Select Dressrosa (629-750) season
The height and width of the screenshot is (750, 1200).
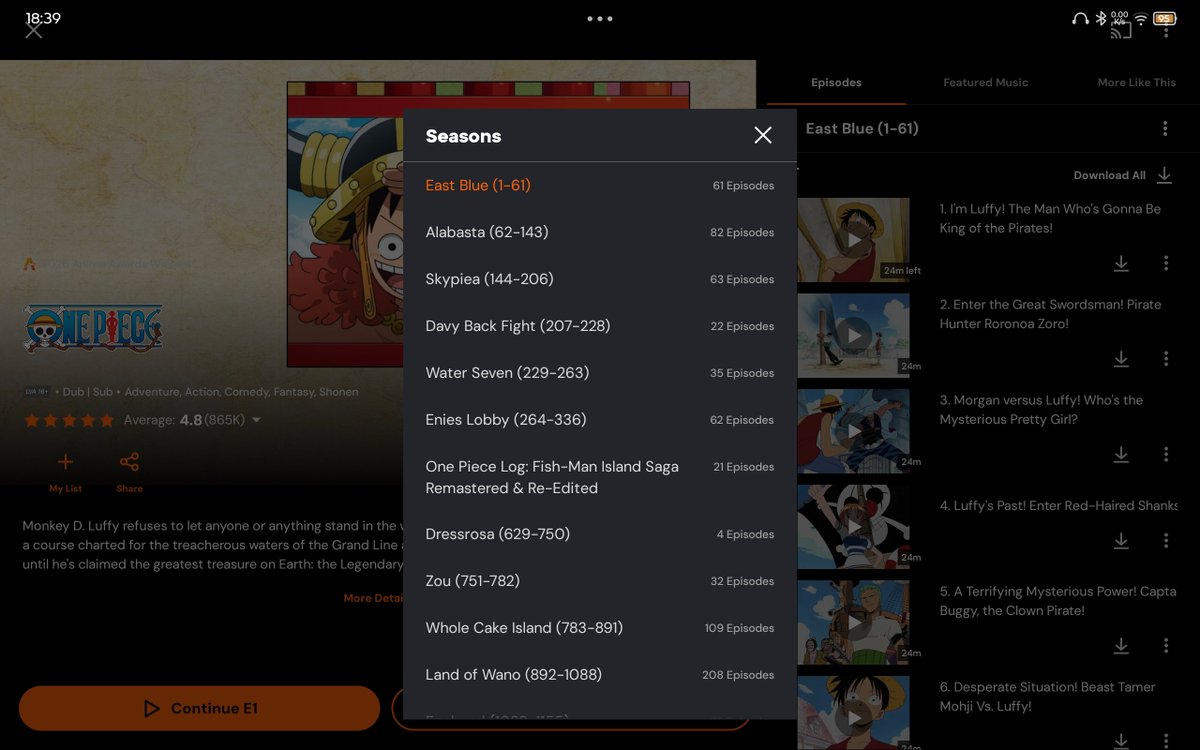[x=600, y=534]
